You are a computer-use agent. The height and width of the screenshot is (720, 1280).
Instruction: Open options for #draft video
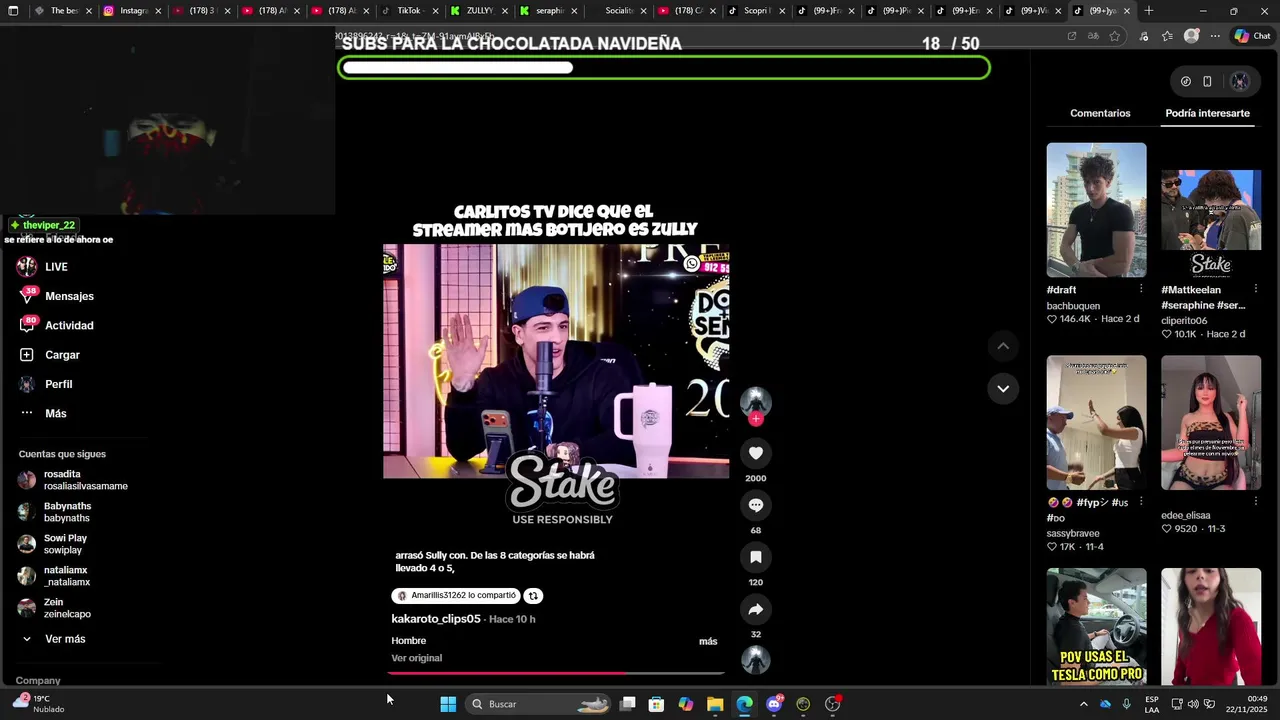pos(1141,289)
